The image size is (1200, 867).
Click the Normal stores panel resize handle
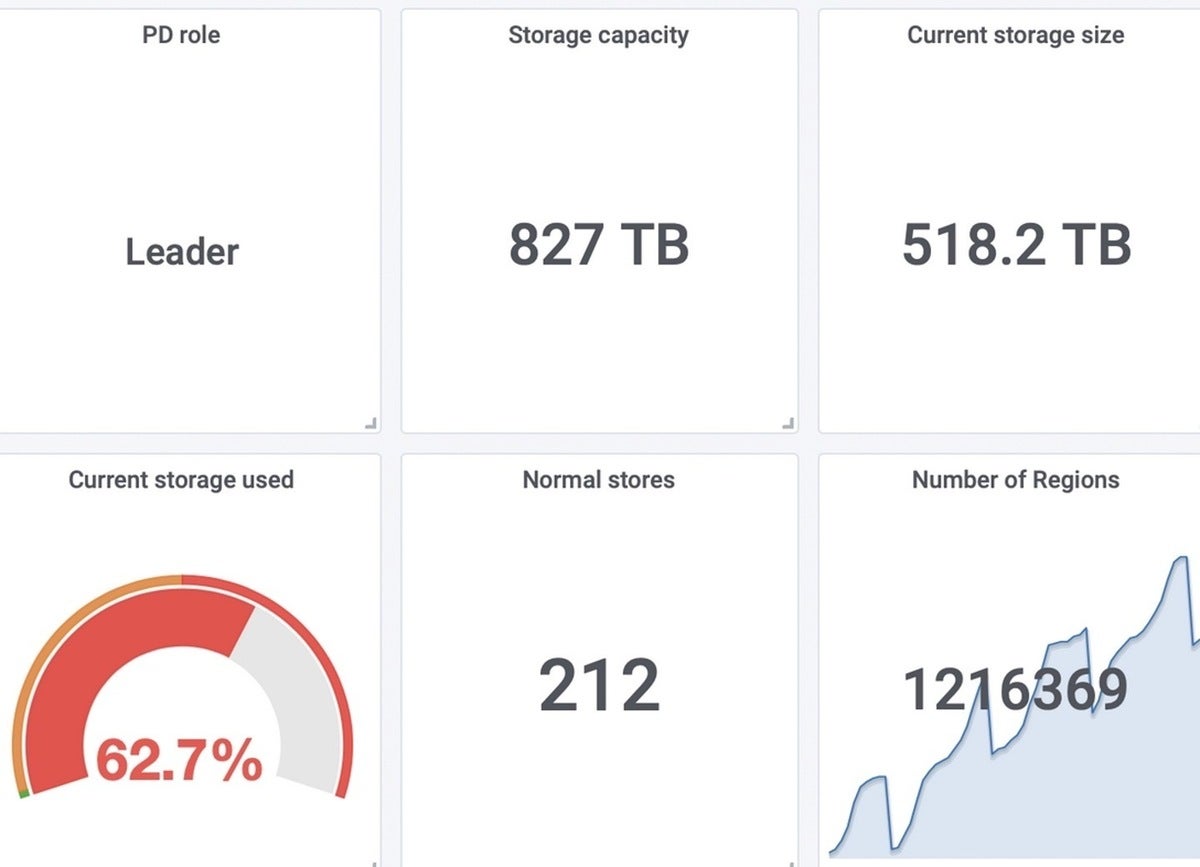[790, 863]
